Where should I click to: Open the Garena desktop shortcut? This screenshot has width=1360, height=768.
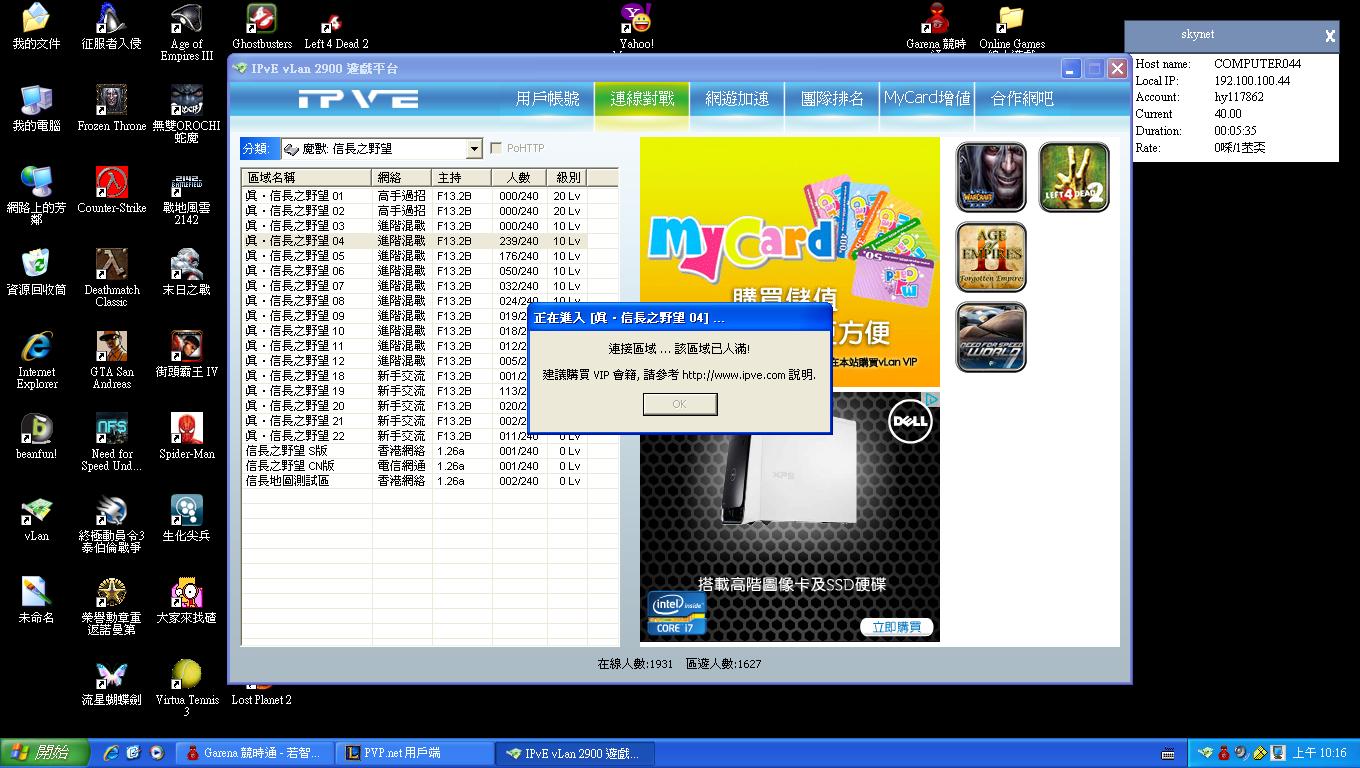click(936, 28)
